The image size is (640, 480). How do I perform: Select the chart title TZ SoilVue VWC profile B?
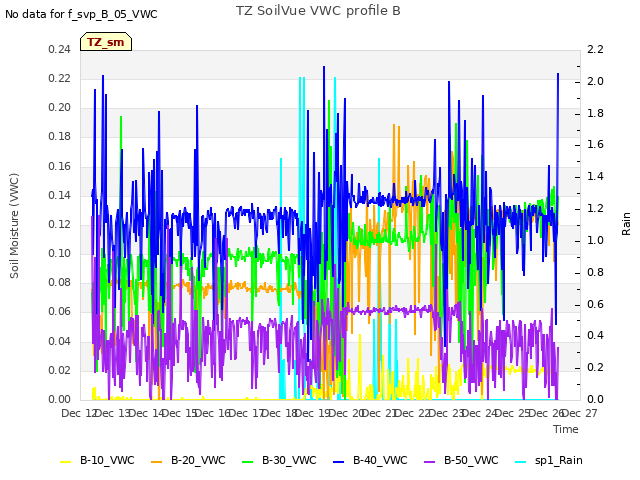[318, 11]
